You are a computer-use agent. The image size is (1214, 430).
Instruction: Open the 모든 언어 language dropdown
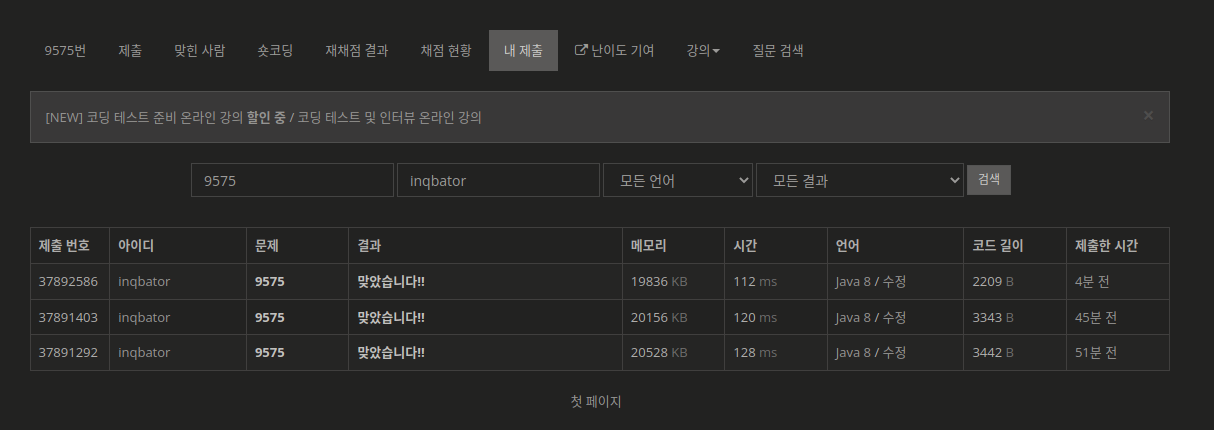pos(678,181)
